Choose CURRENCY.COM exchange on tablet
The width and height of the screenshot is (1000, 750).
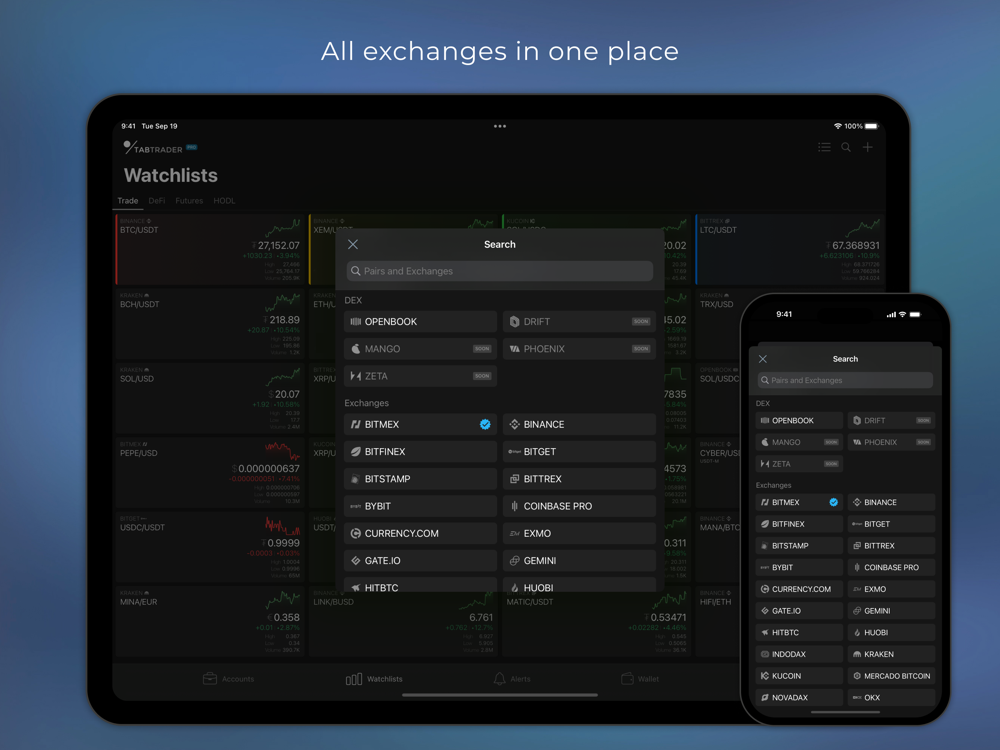tap(420, 533)
